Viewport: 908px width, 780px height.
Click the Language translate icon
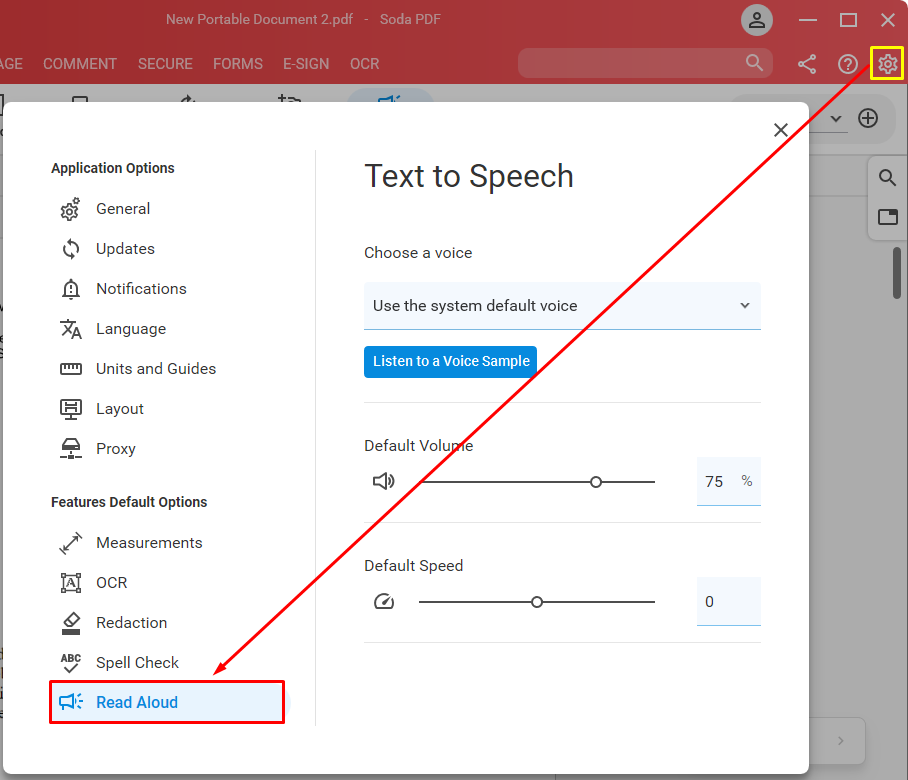(71, 329)
